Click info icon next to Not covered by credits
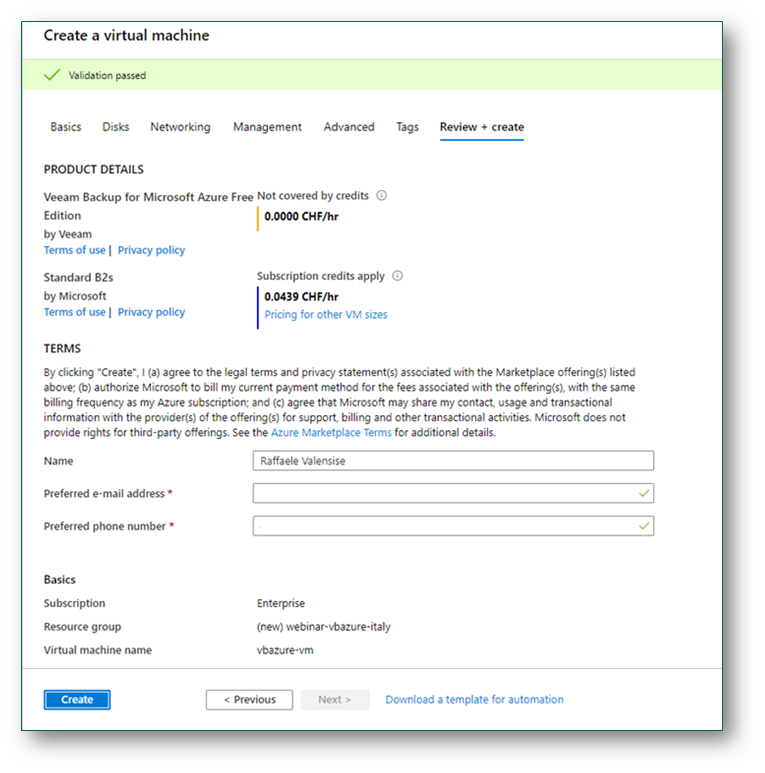This screenshot has height=773, width=765. (382, 196)
